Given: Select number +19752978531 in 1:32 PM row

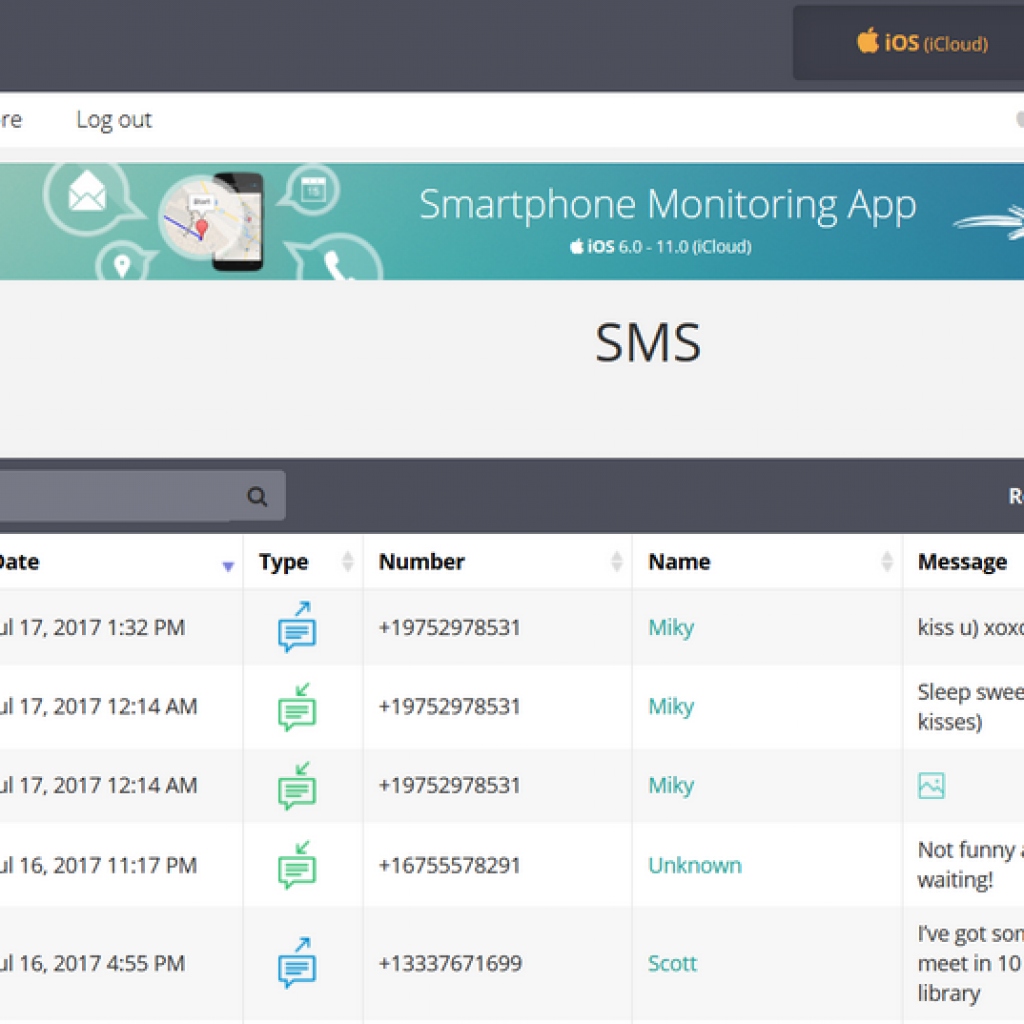Looking at the screenshot, I should point(449,628).
